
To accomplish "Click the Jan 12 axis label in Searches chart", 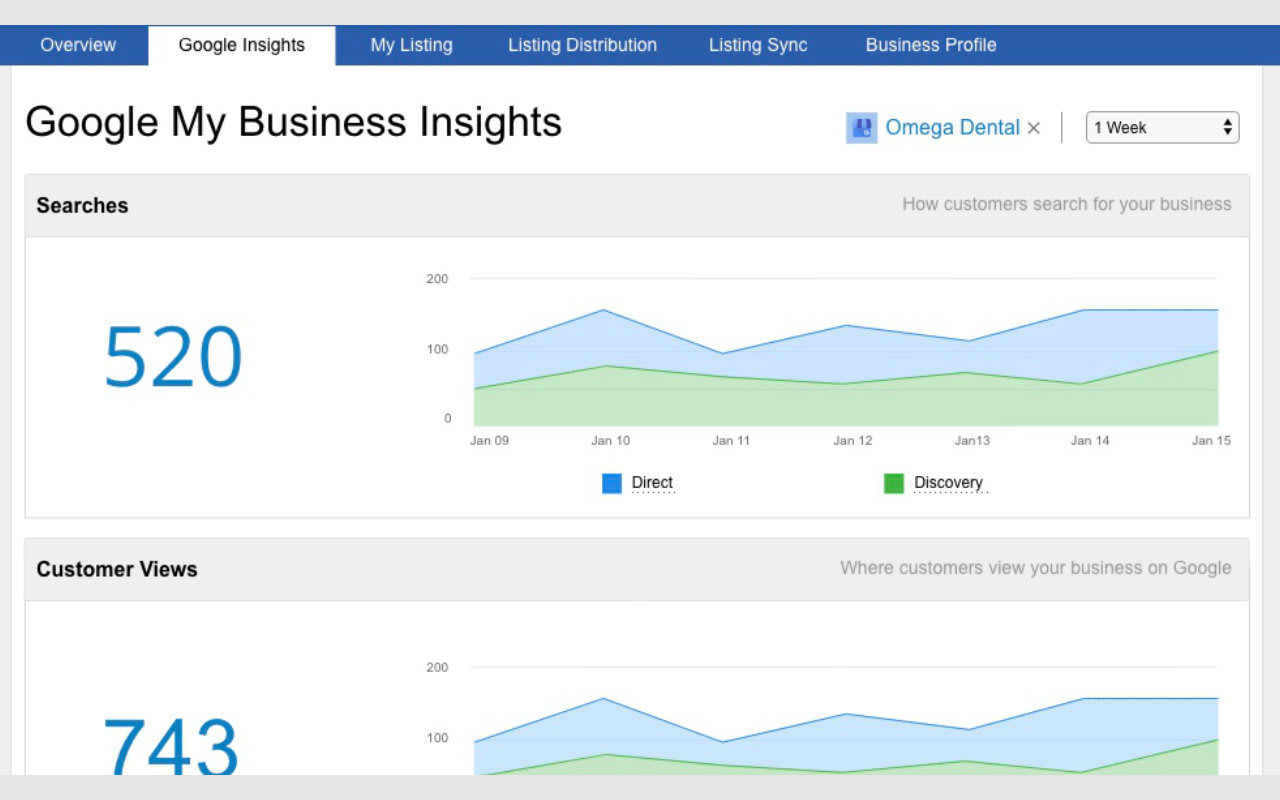I will click(x=853, y=440).
